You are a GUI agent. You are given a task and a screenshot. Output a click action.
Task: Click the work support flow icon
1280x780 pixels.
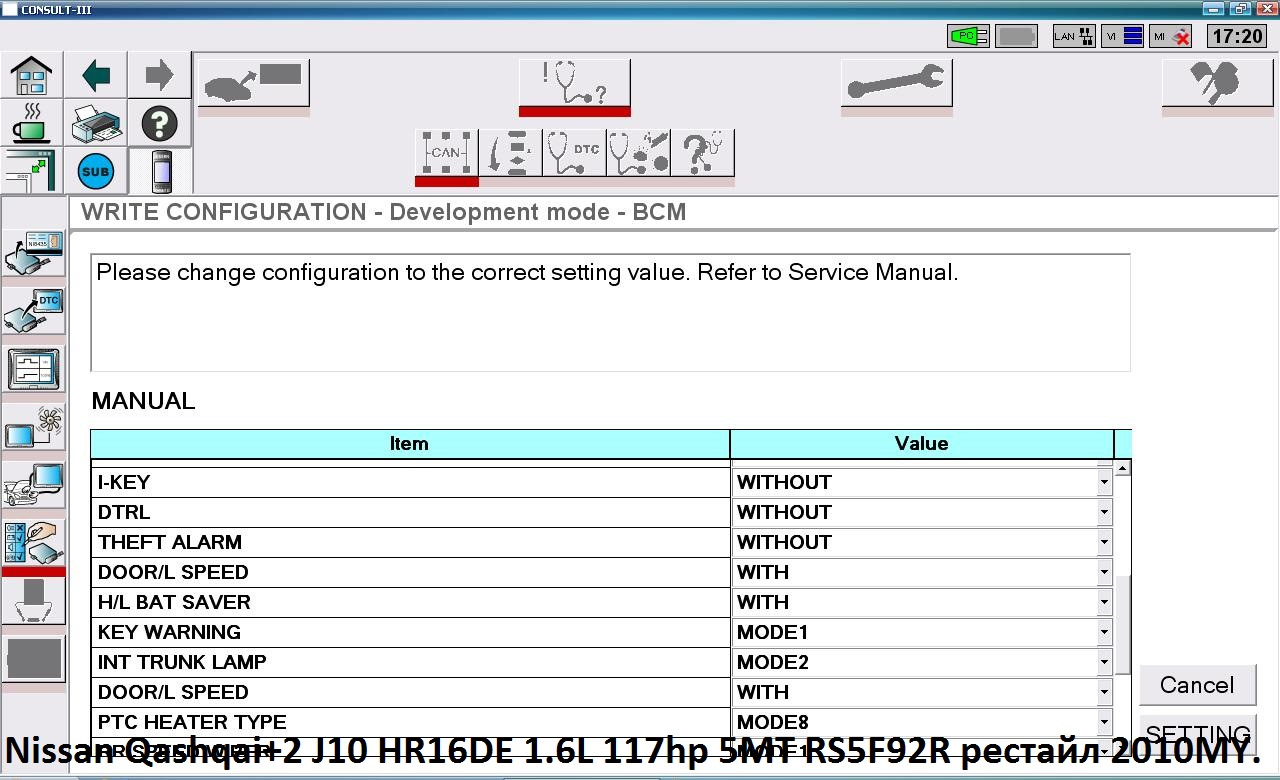(510, 153)
